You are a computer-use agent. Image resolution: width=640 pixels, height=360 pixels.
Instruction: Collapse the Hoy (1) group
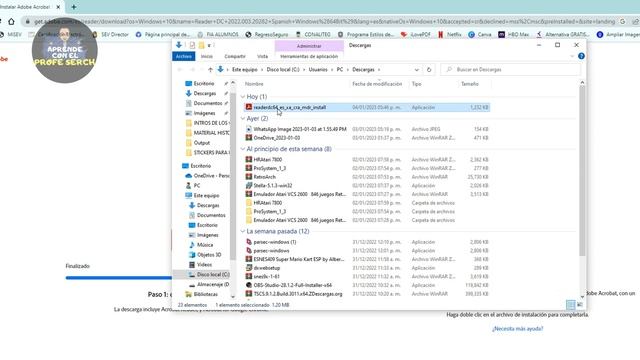coord(243,97)
